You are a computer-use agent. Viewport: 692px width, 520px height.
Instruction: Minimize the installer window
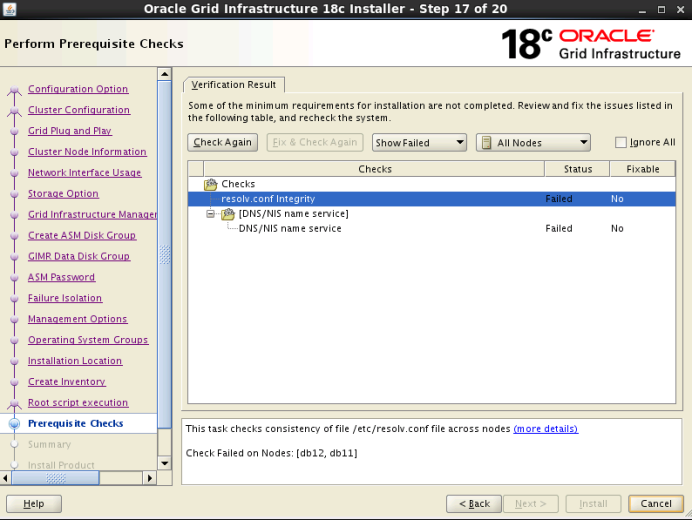point(642,10)
